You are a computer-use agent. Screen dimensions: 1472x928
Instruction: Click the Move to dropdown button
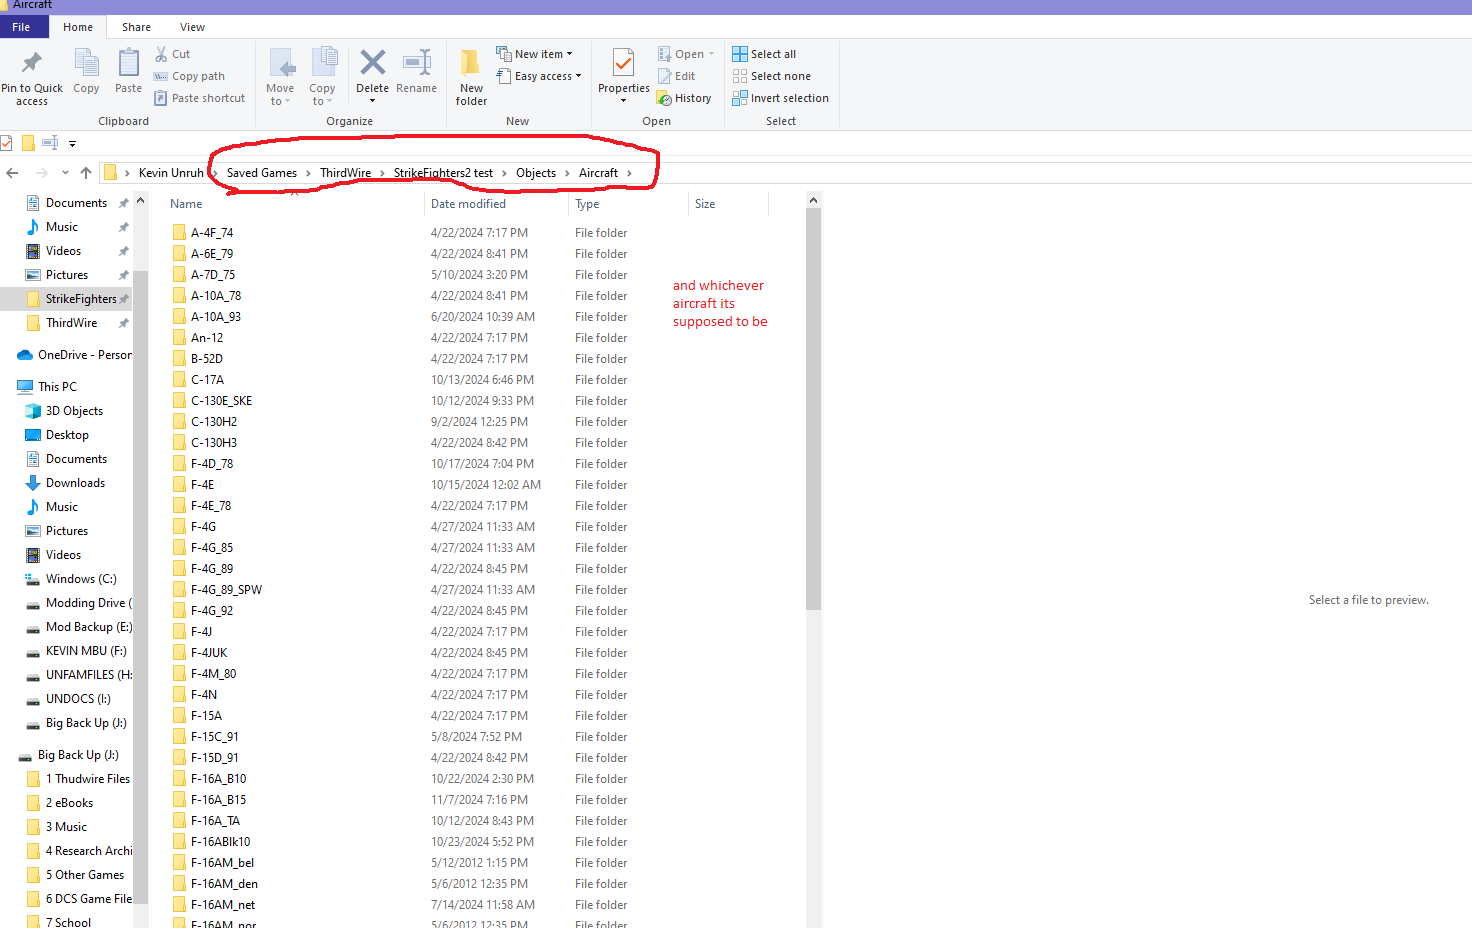coord(280,77)
